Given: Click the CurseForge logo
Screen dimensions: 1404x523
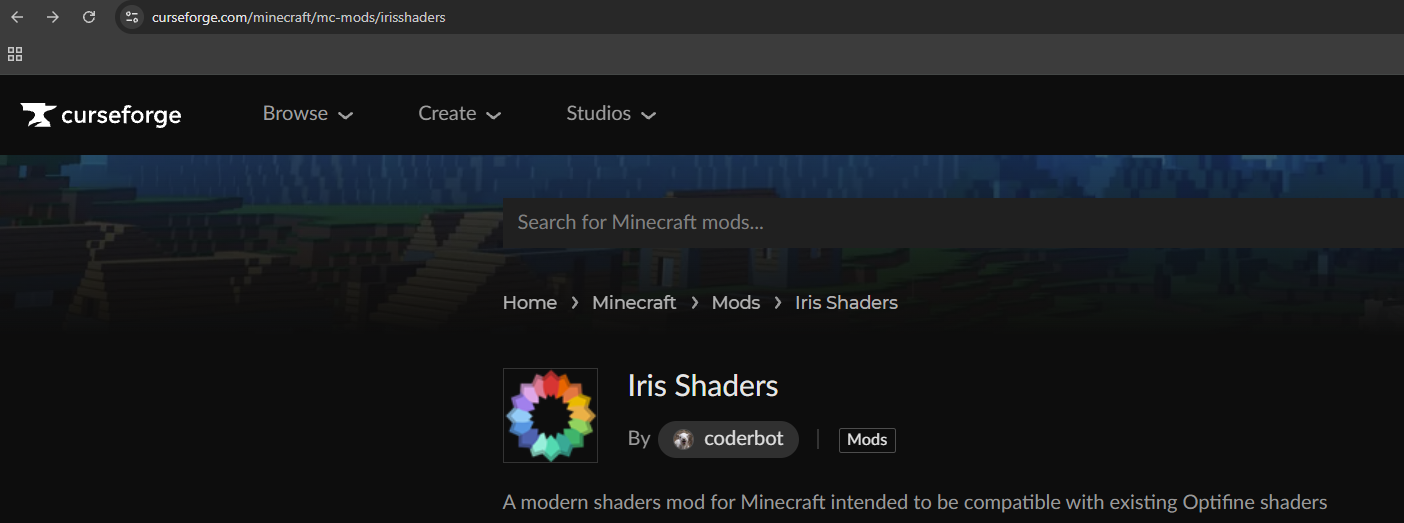Looking at the screenshot, I should pos(101,115).
